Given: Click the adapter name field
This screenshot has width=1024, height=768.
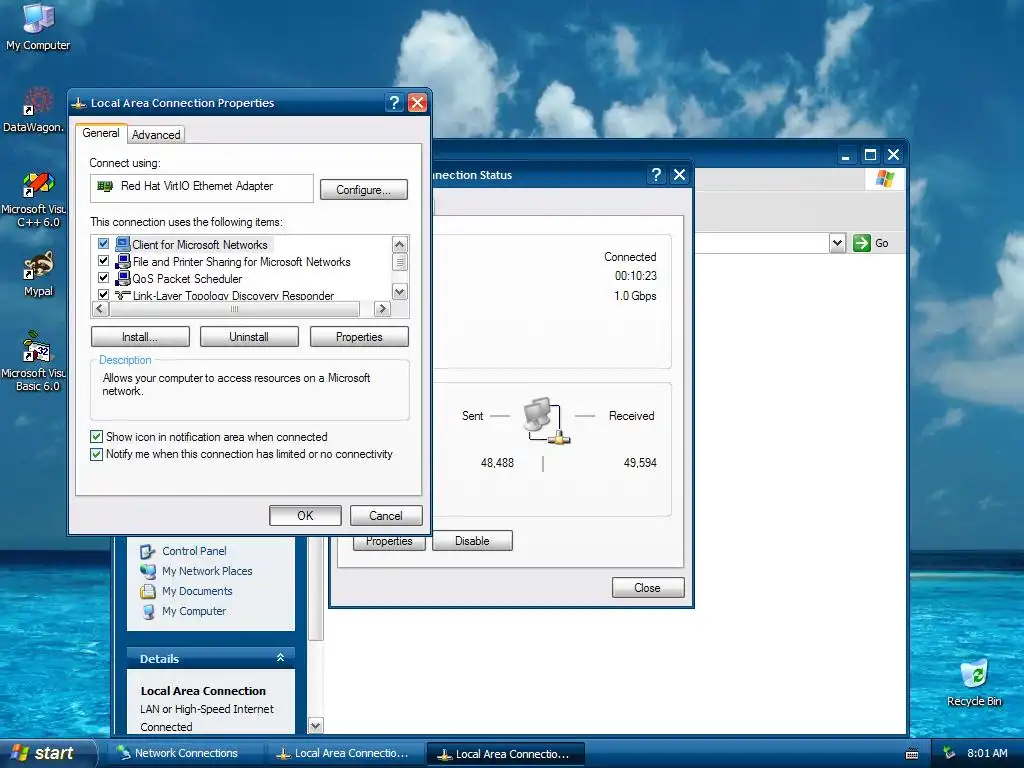Looking at the screenshot, I should 202,187.
